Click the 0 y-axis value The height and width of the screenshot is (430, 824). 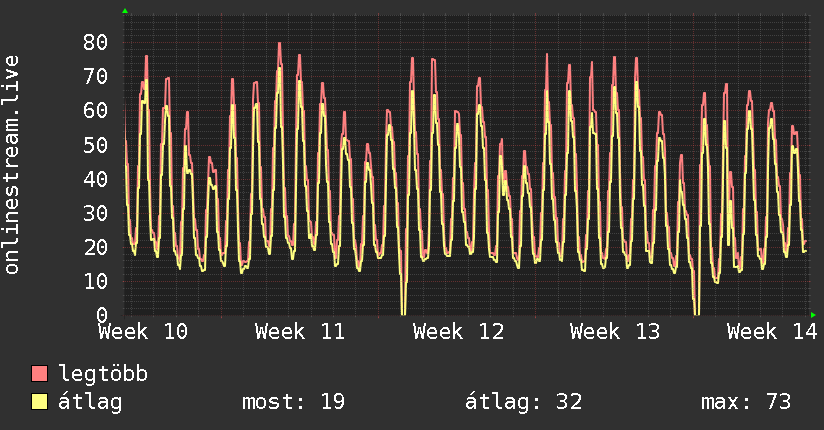(x=102, y=315)
